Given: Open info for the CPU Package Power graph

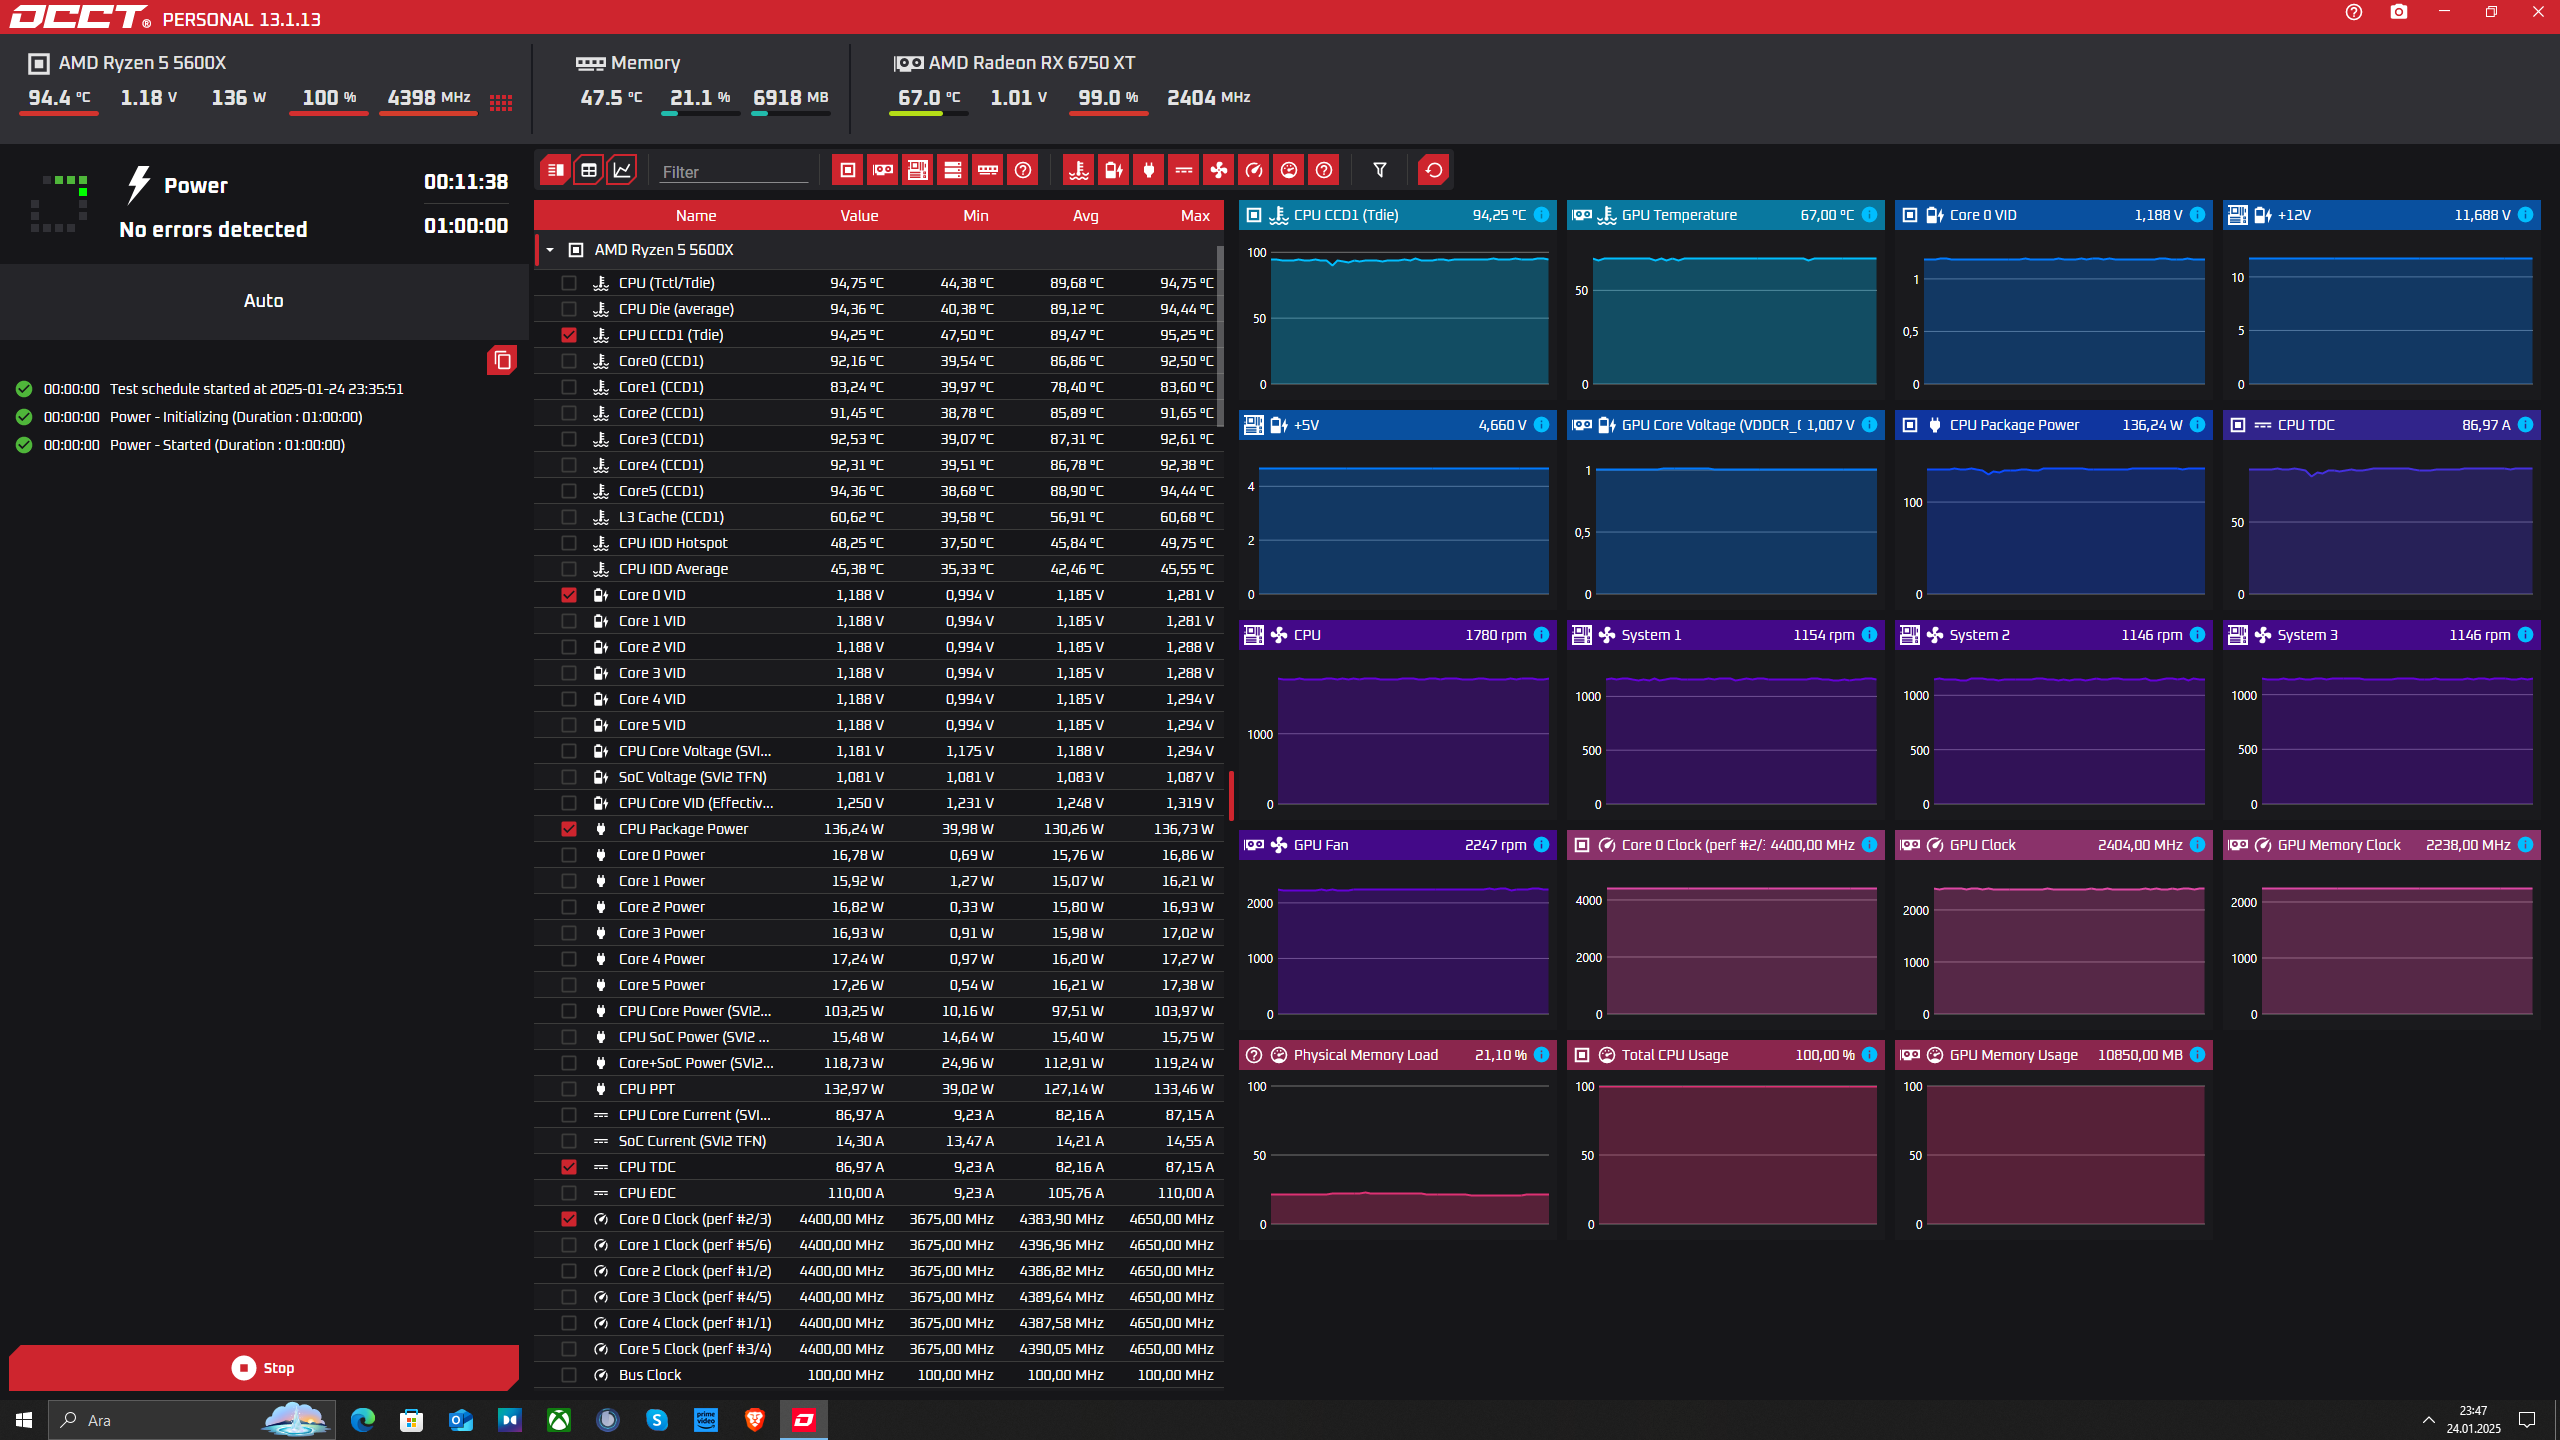Looking at the screenshot, I should 2197,425.
